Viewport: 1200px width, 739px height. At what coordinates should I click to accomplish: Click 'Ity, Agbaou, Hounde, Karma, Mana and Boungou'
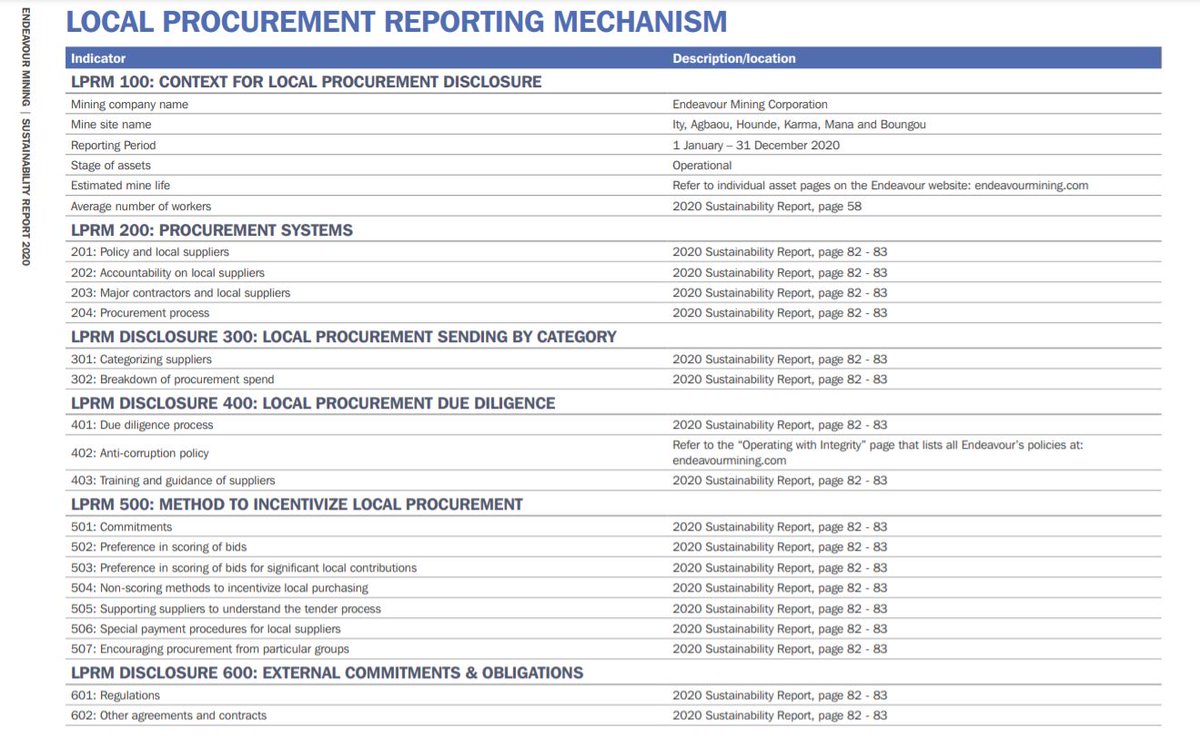tap(801, 124)
